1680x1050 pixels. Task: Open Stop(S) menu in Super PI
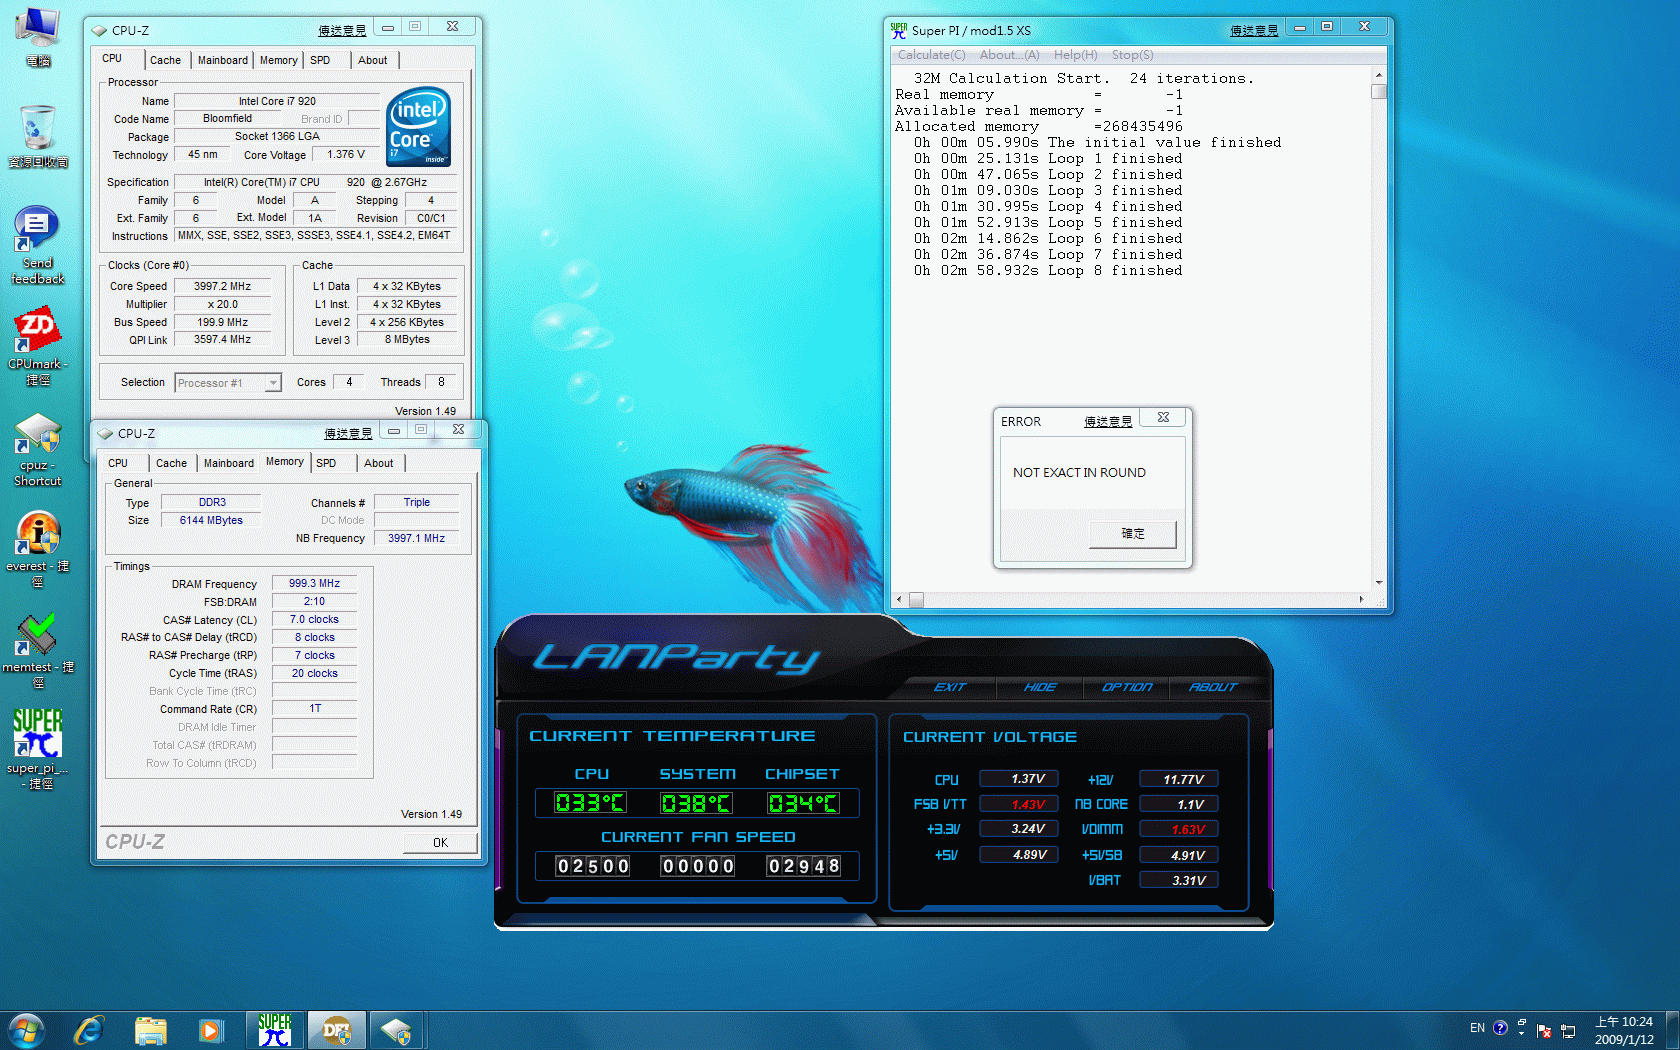pos(1132,55)
